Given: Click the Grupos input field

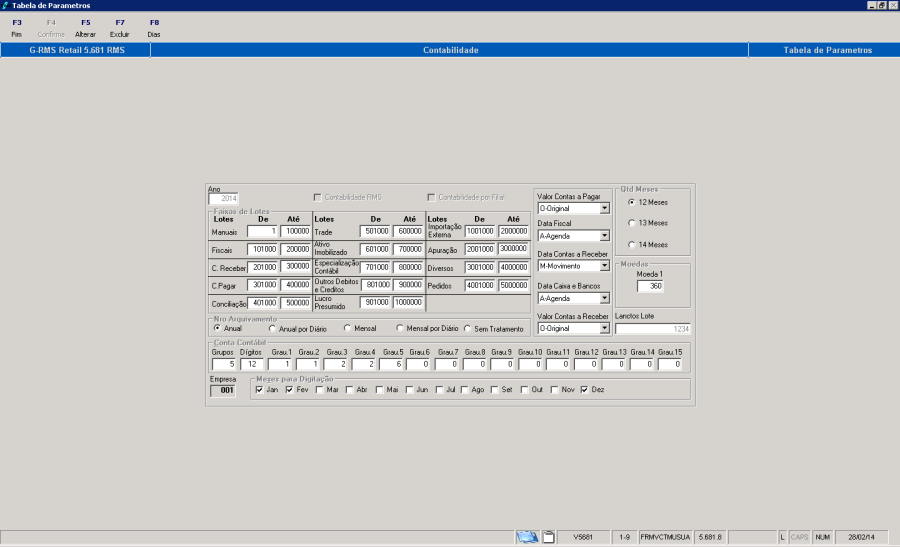Looking at the screenshot, I should (x=224, y=364).
